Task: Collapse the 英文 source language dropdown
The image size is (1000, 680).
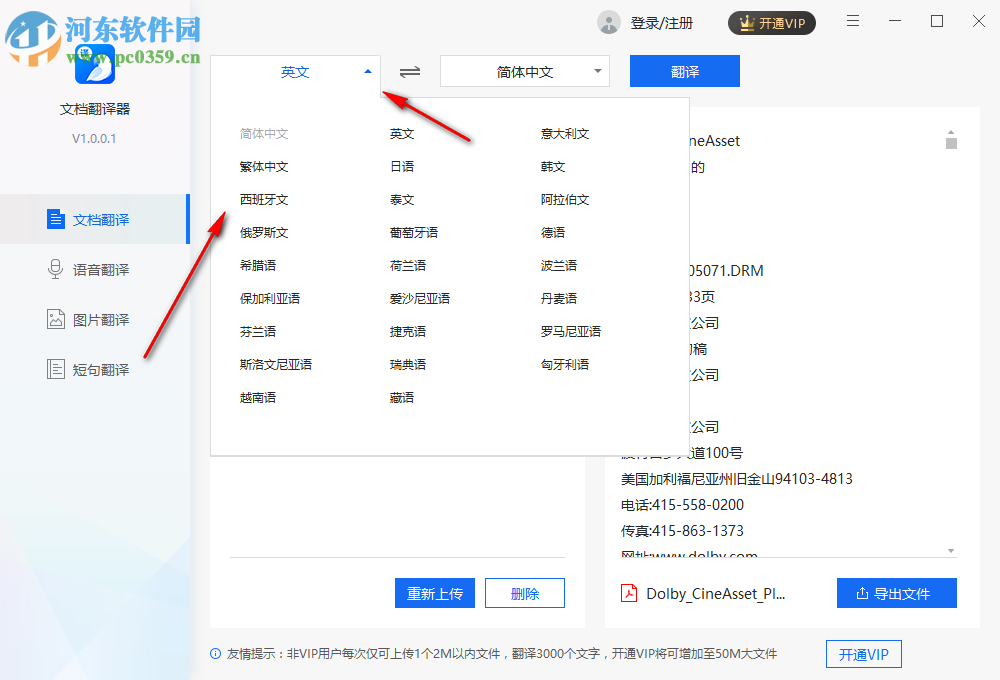Action: (x=367, y=71)
